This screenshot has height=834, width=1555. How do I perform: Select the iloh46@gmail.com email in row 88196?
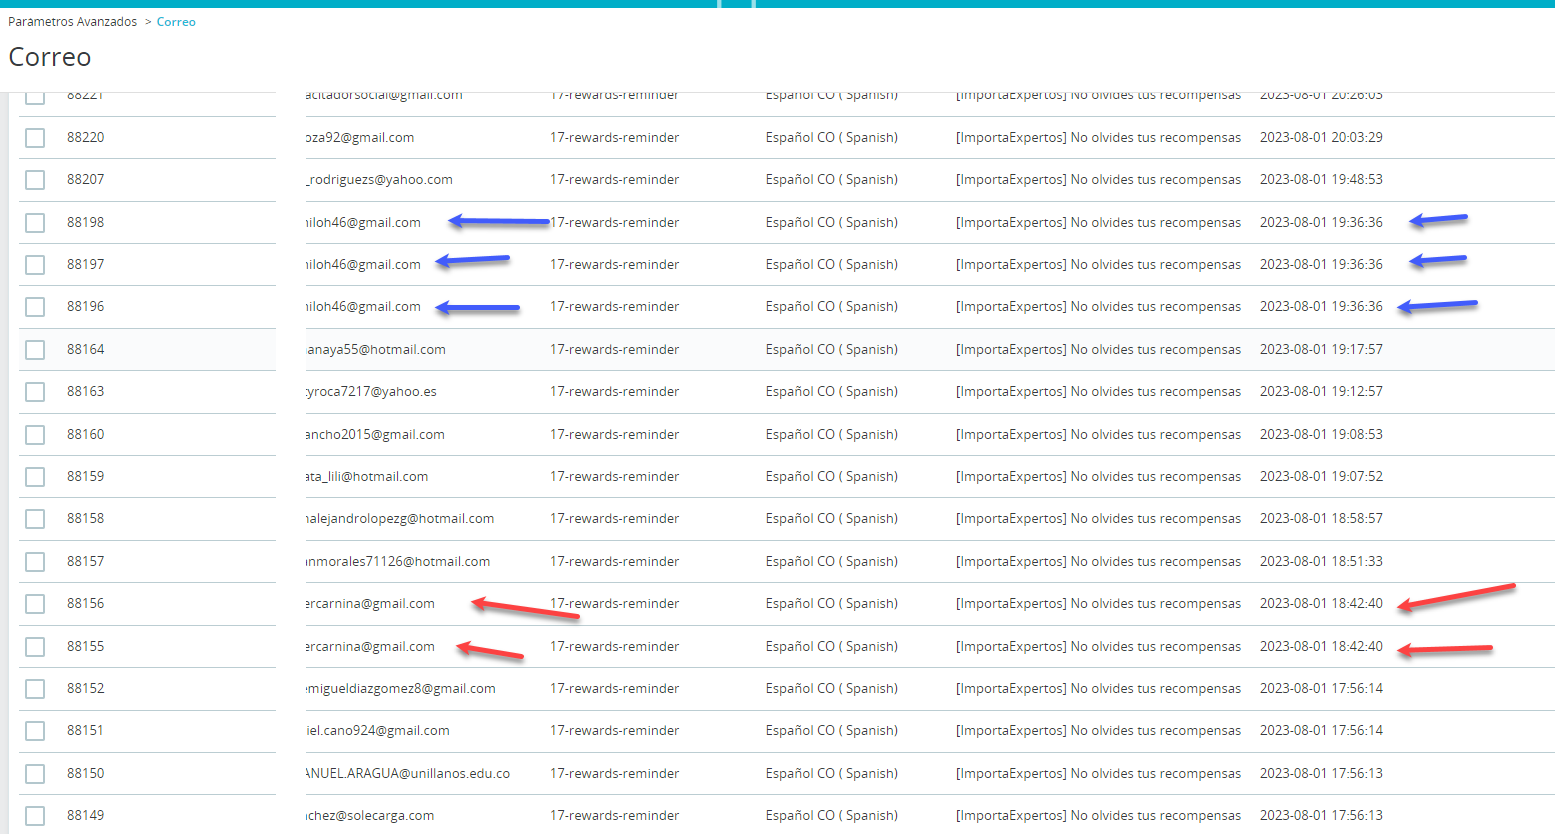363,306
